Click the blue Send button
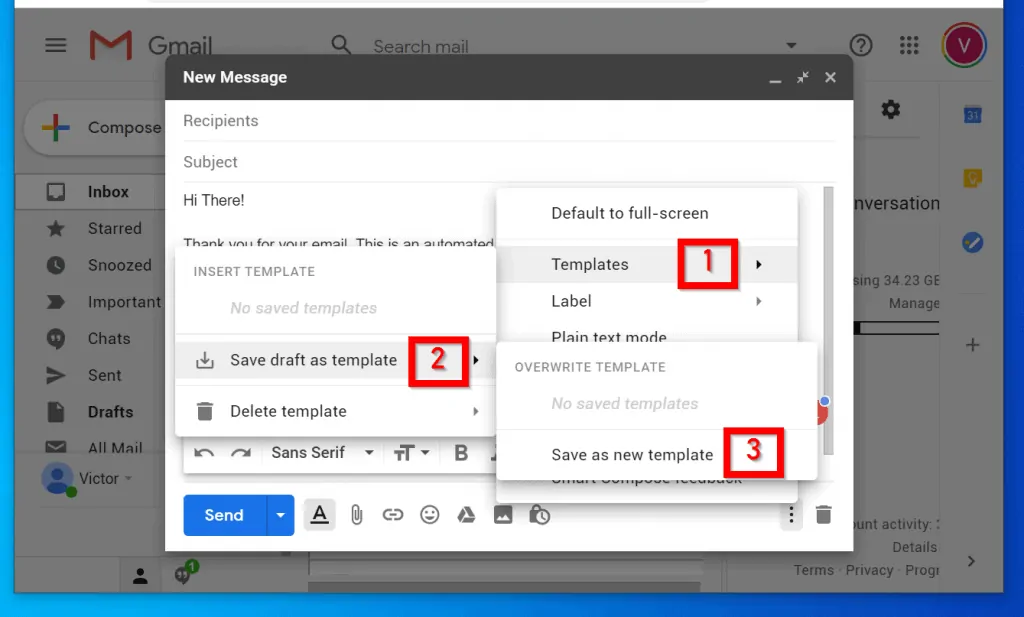 (x=224, y=515)
